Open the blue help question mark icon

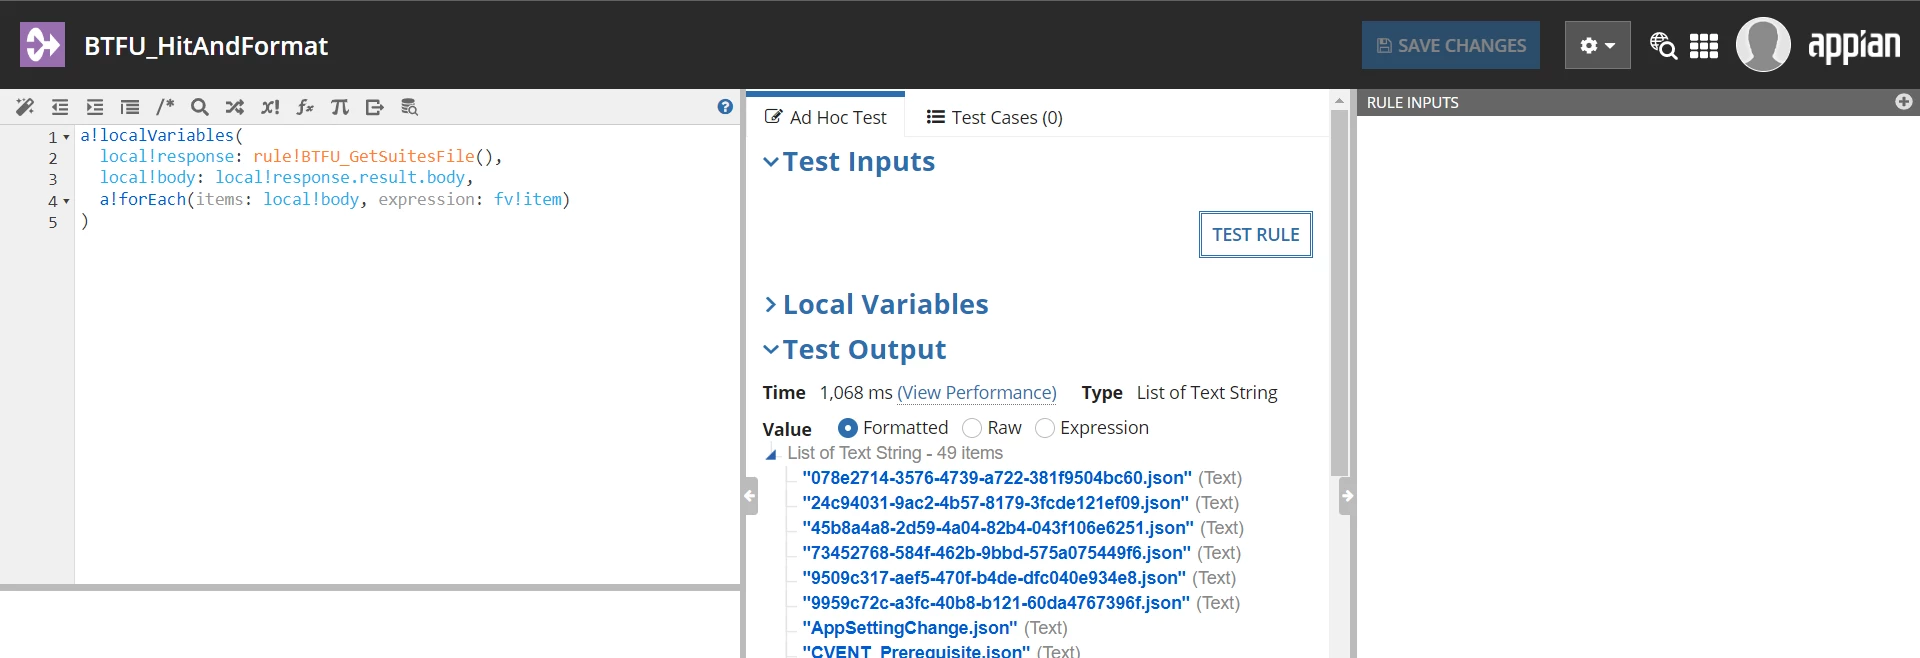pyautogui.click(x=725, y=107)
